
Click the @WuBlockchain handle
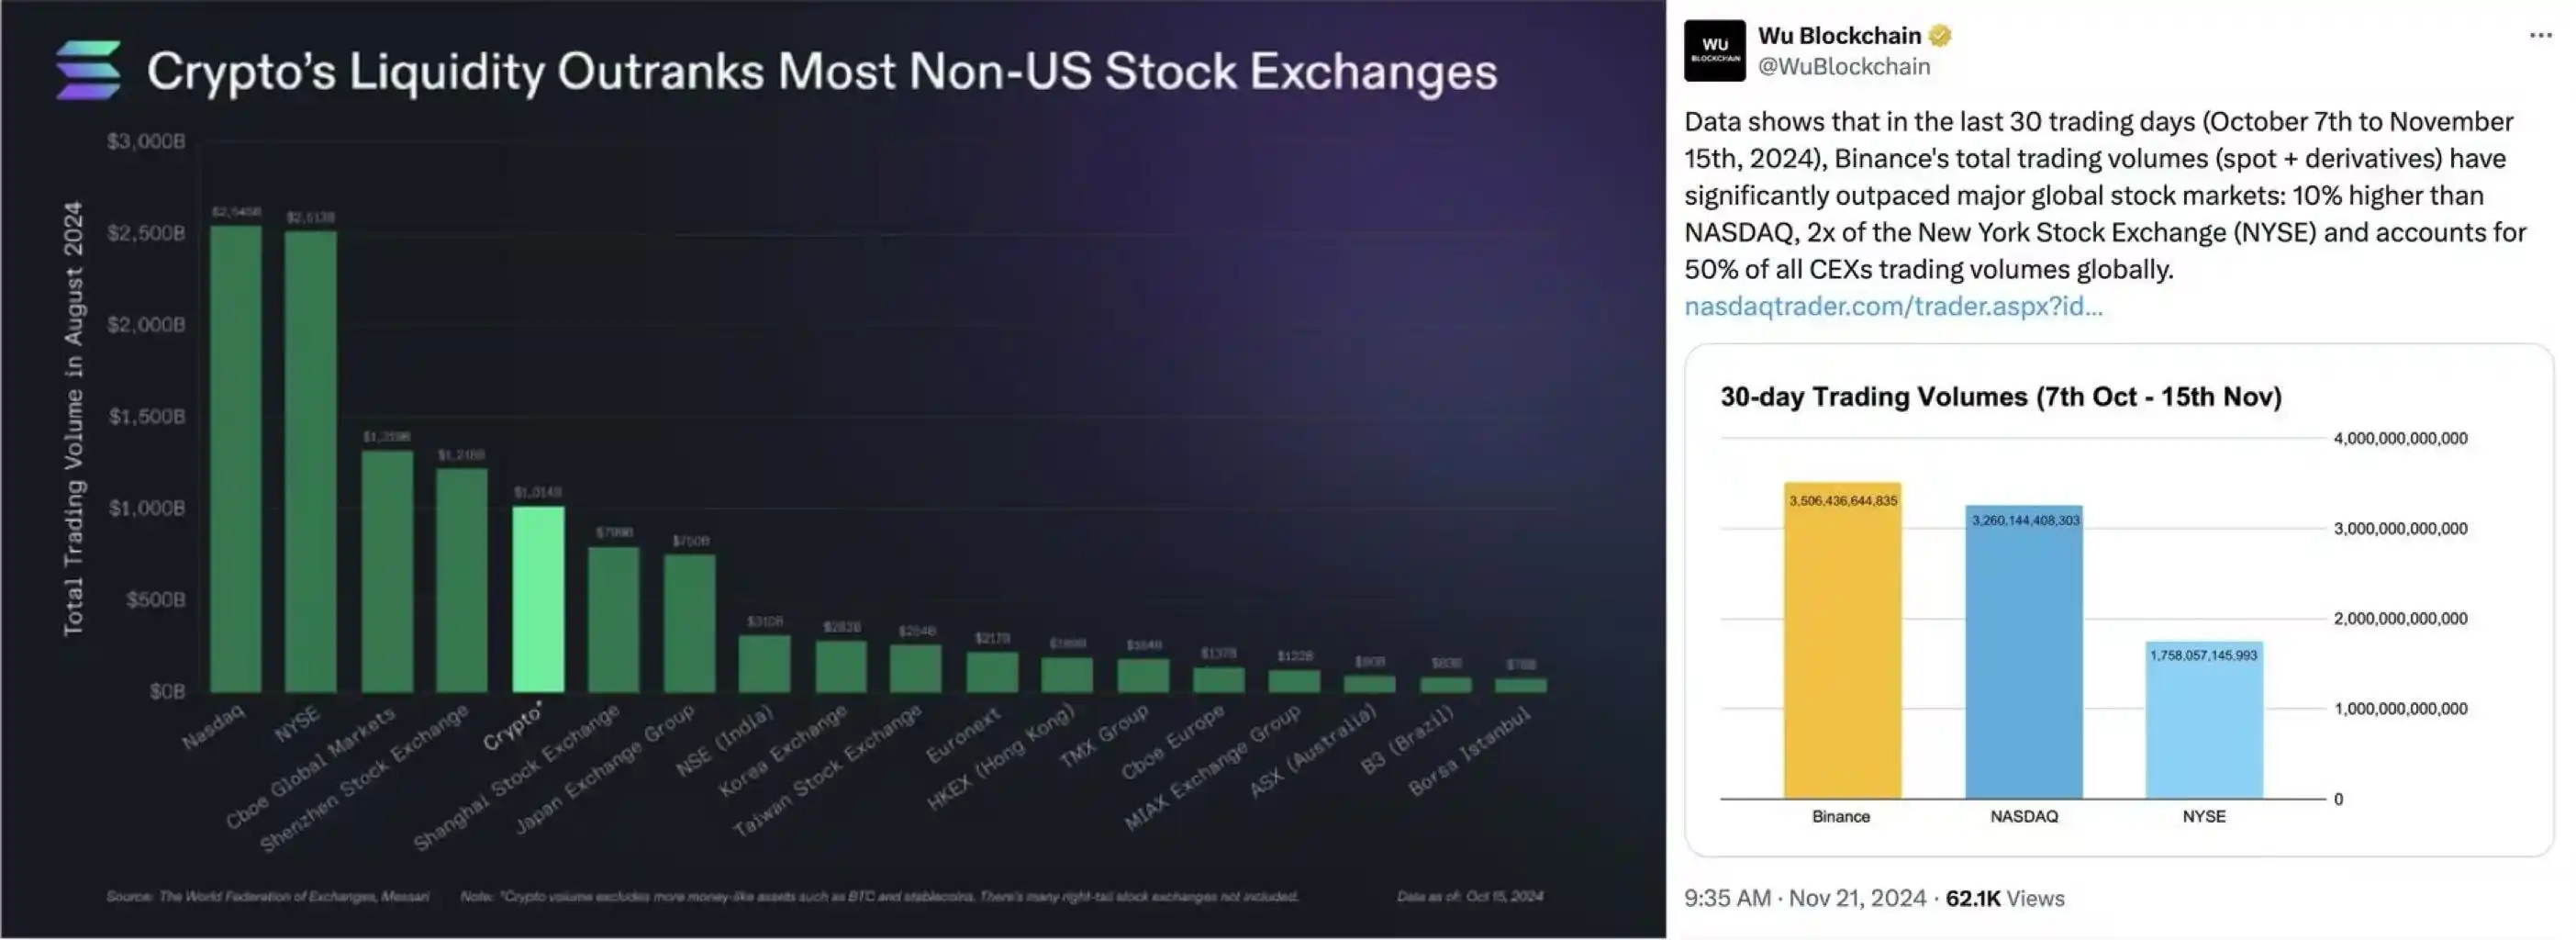coord(1844,67)
